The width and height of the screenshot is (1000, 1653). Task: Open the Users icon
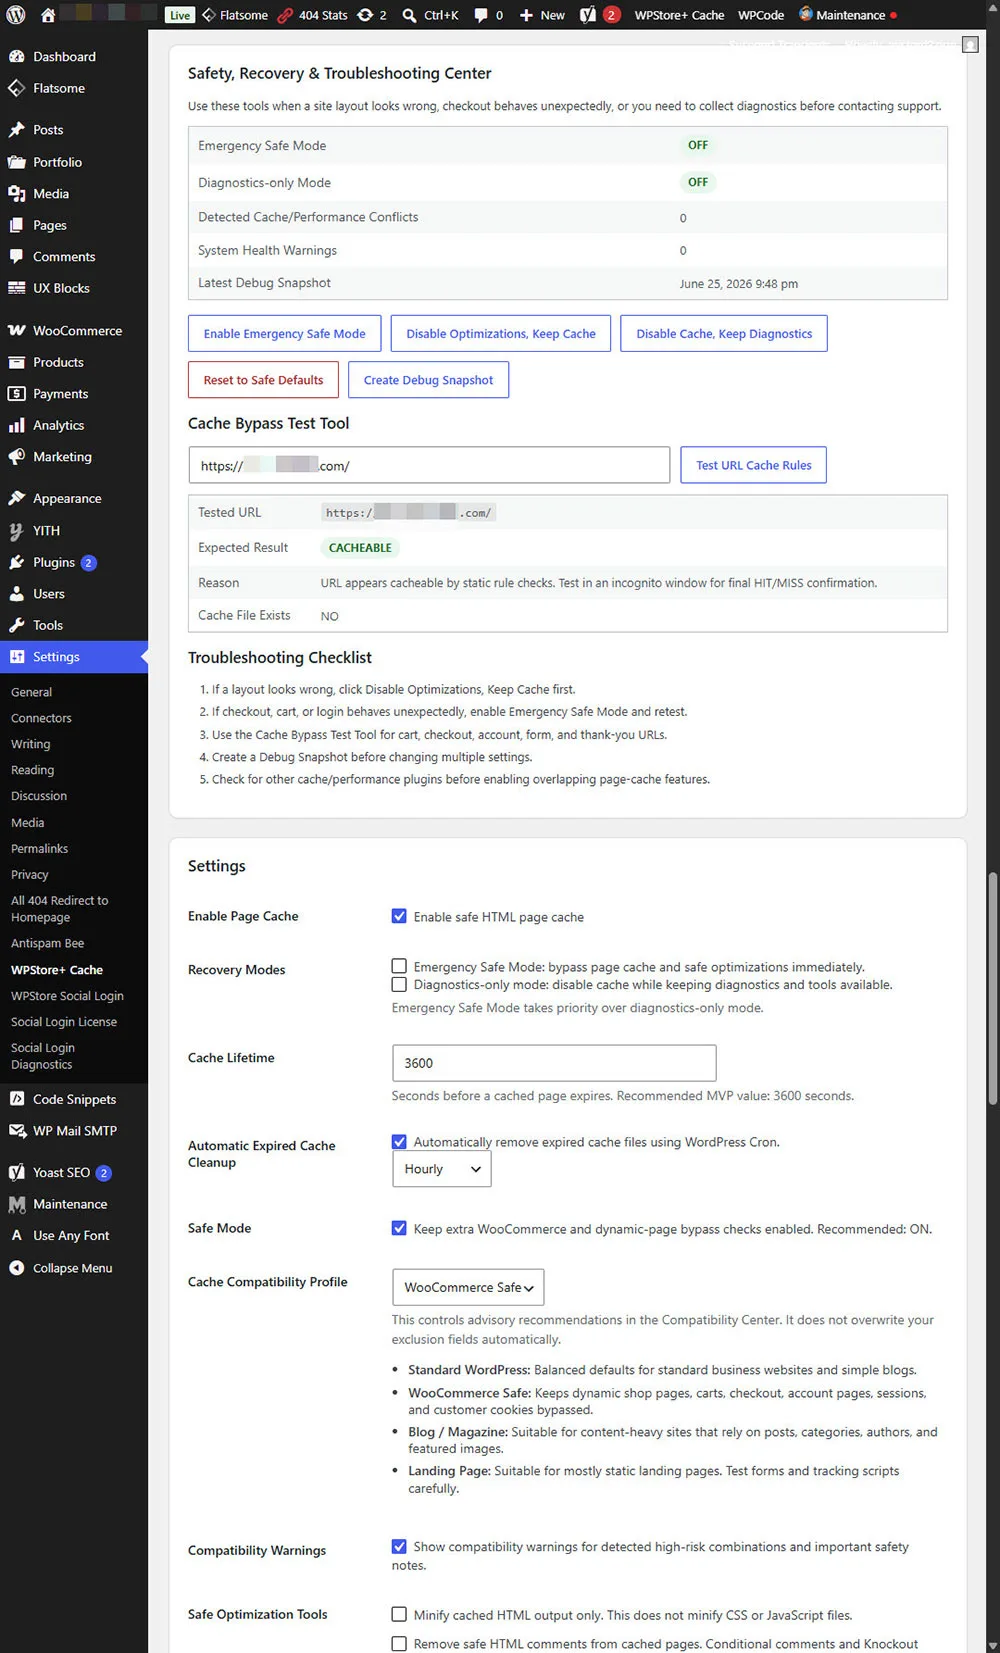point(17,594)
